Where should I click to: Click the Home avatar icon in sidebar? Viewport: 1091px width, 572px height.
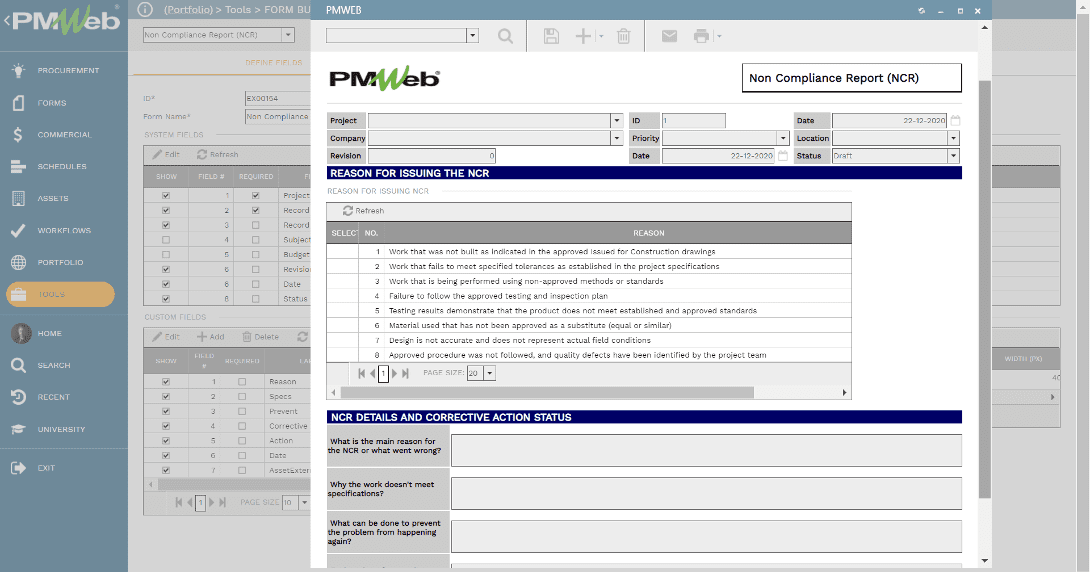[x=21, y=333]
